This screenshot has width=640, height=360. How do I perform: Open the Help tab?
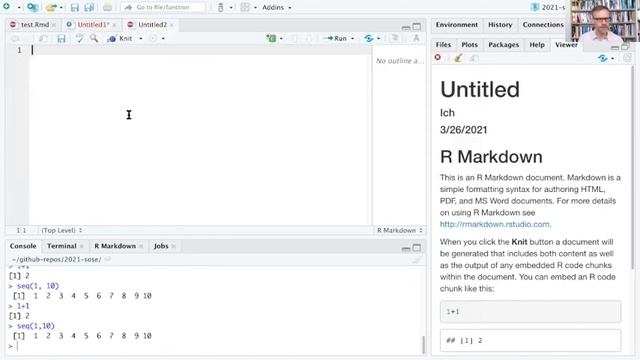[537, 44]
